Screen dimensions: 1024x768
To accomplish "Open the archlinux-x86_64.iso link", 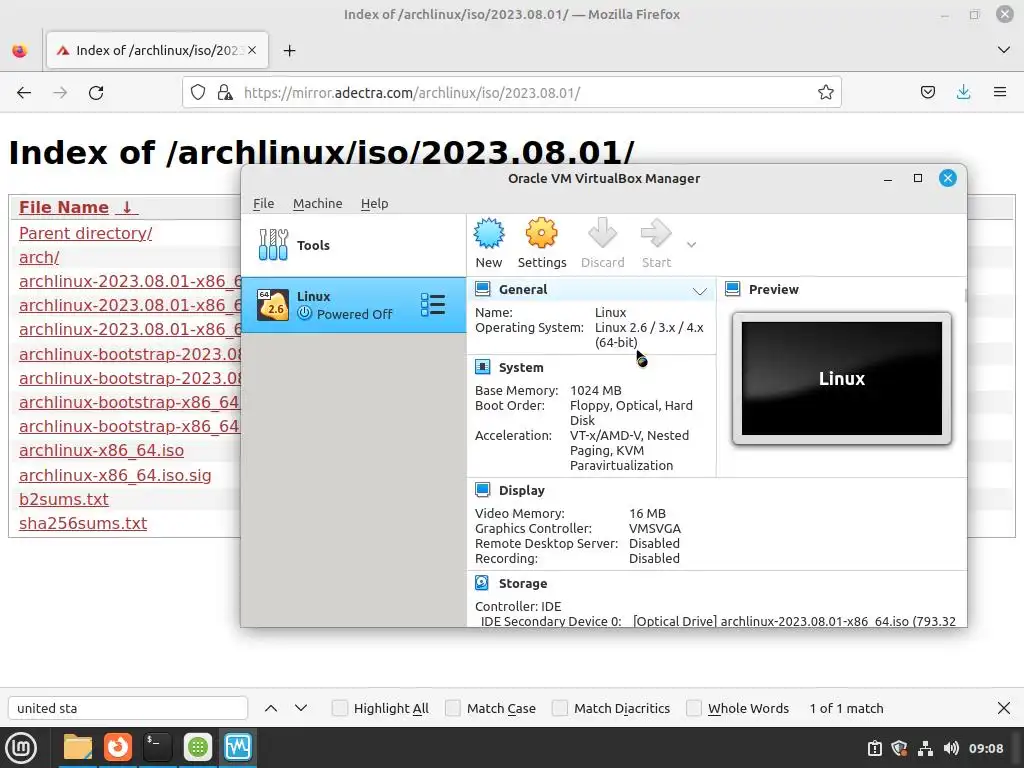I will click(x=101, y=451).
